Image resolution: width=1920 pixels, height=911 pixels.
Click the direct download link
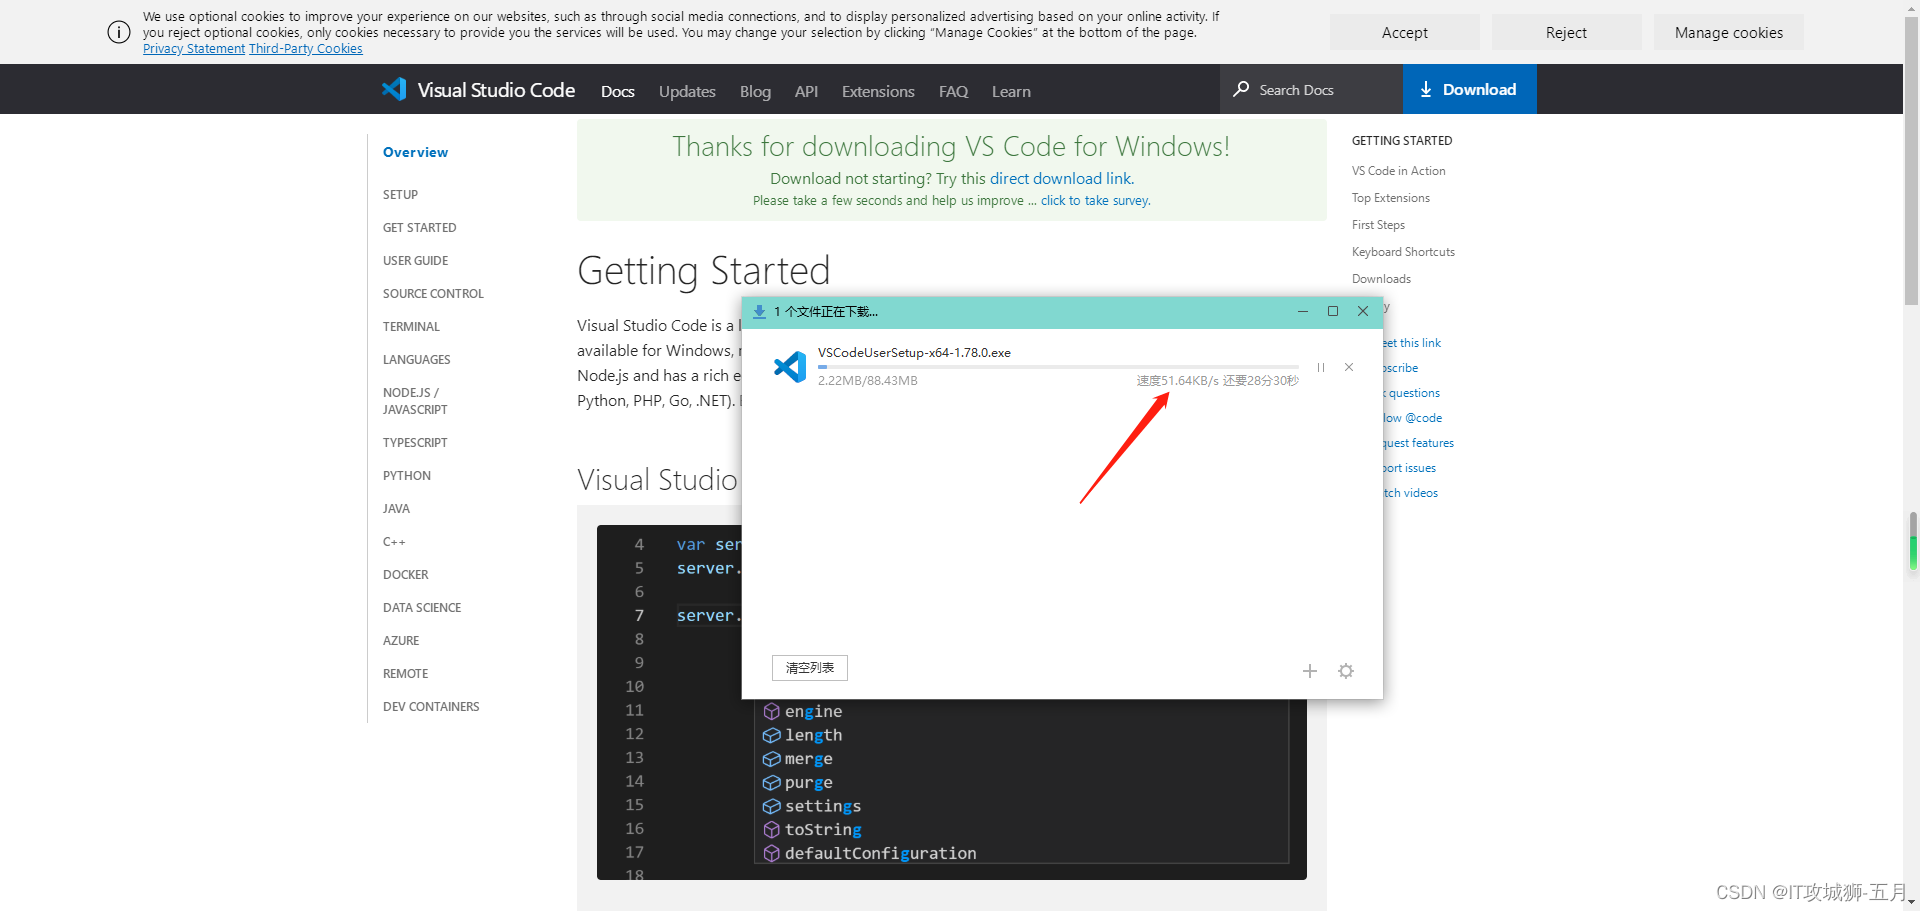1062,179
